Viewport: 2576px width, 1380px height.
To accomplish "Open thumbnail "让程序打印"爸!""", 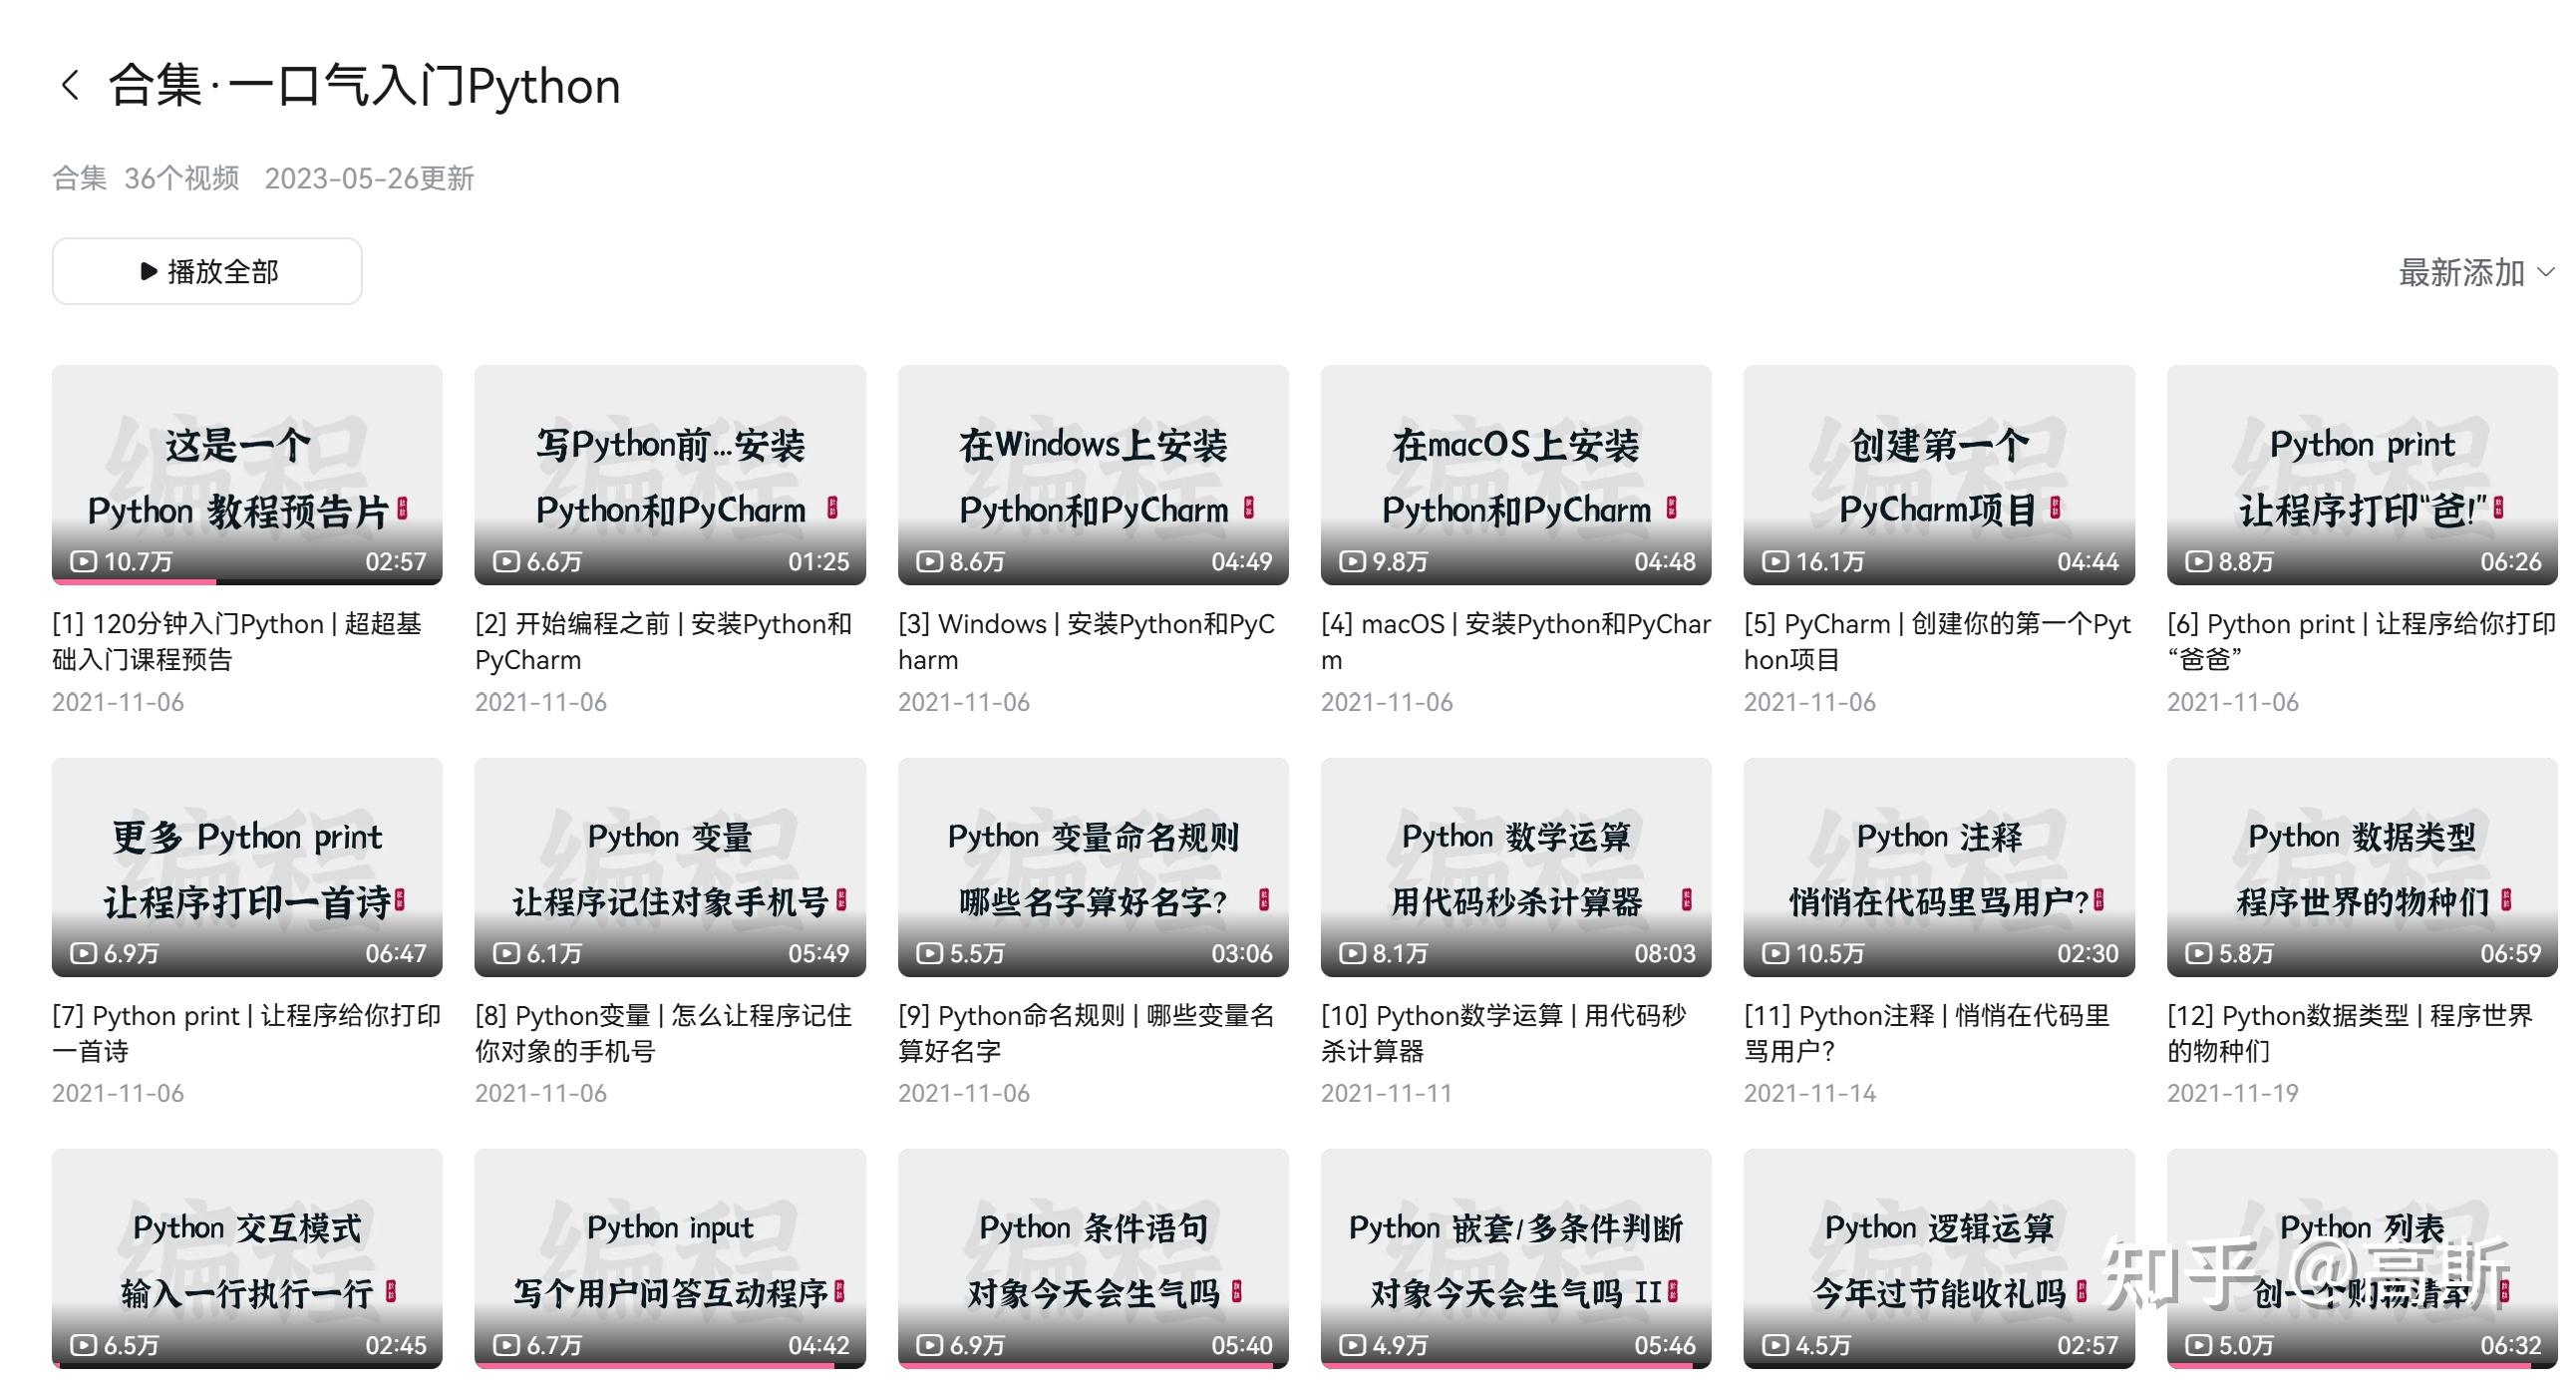I will coord(2362,474).
